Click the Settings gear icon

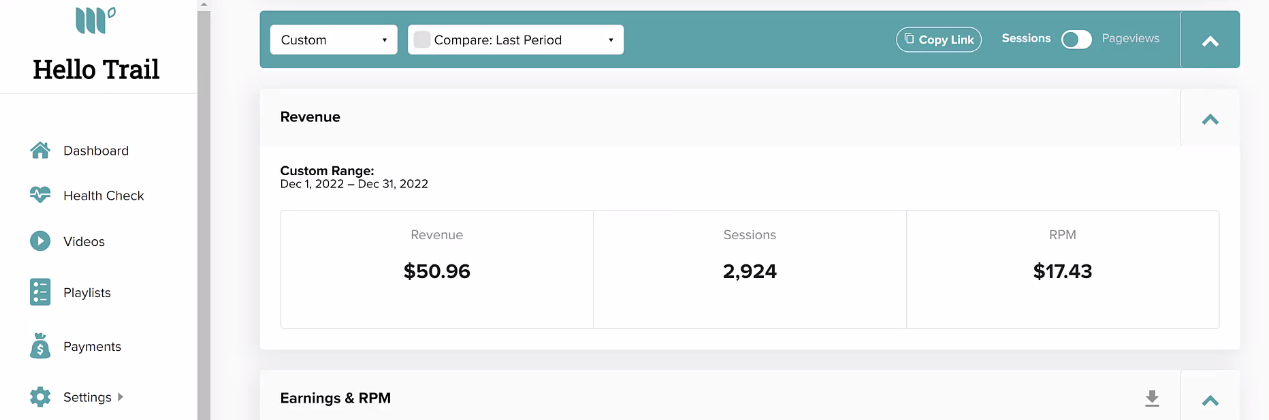[x=40, y=397]
